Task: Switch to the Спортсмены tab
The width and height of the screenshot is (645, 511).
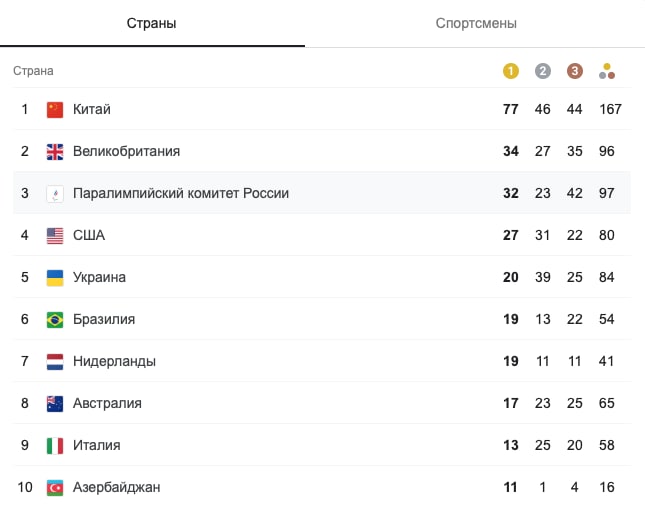Action: tap(476, 23)
